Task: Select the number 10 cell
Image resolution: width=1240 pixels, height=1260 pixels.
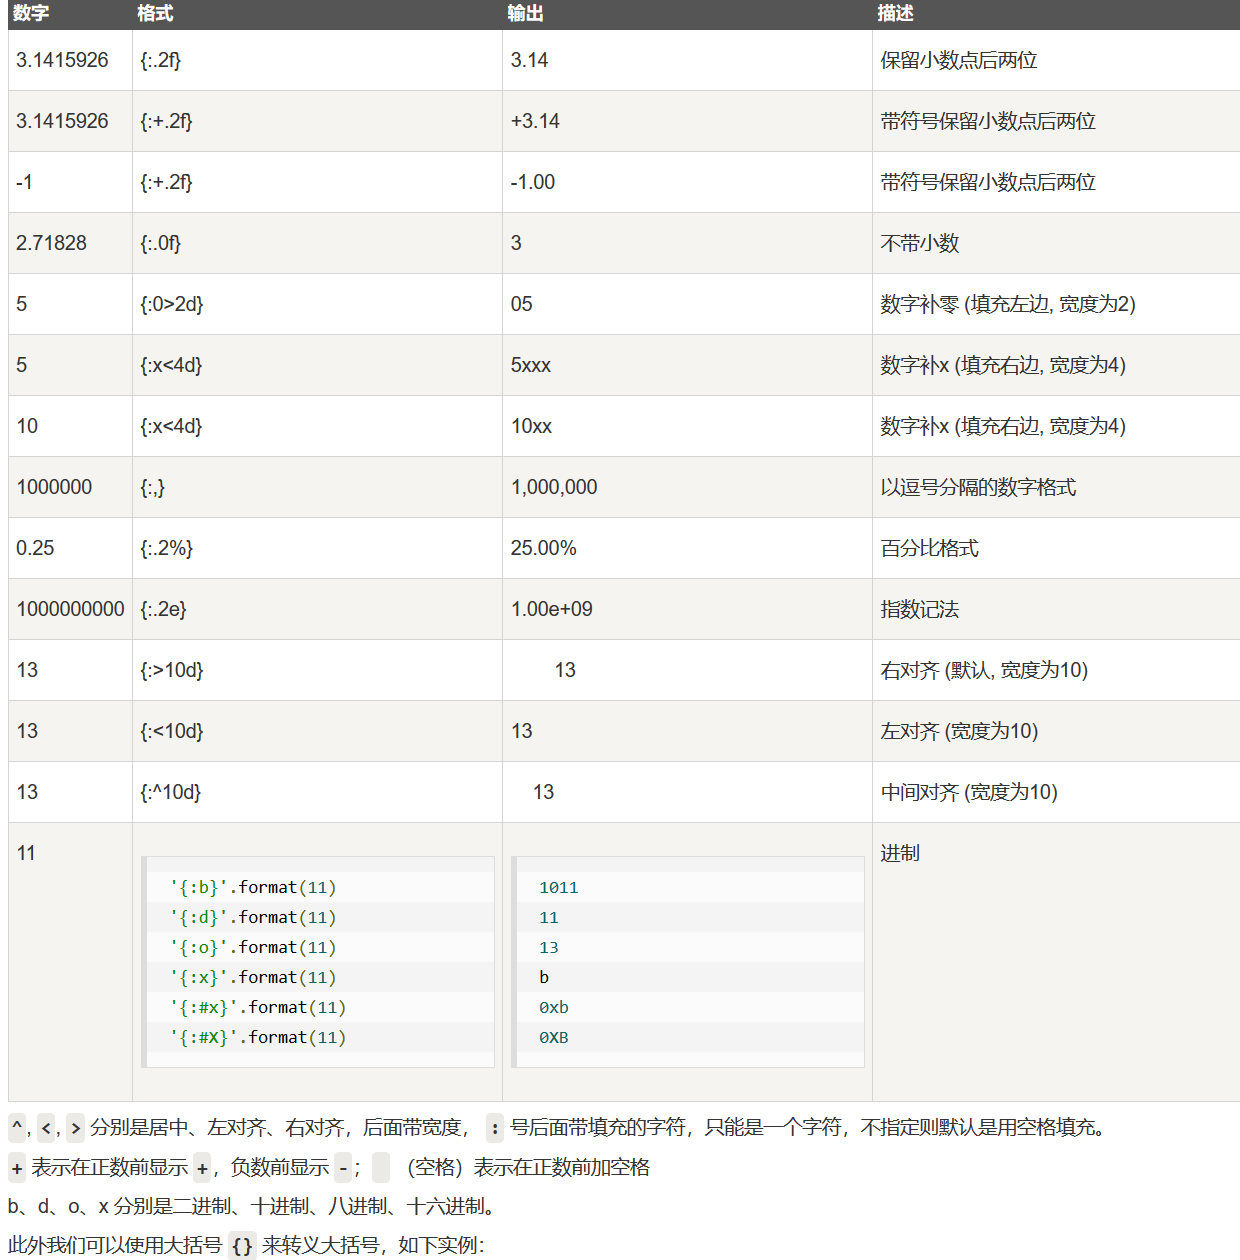Action: tap(70, 426)
